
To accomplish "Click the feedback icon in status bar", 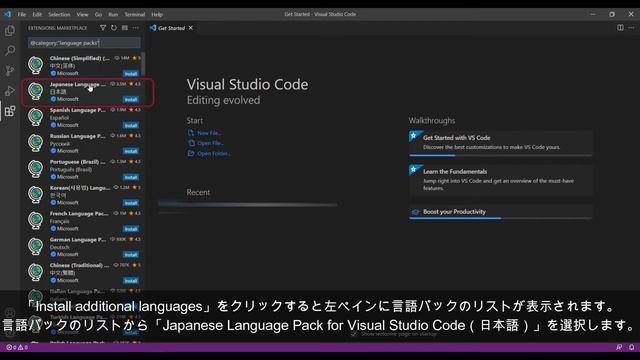I will click(619, 347).
